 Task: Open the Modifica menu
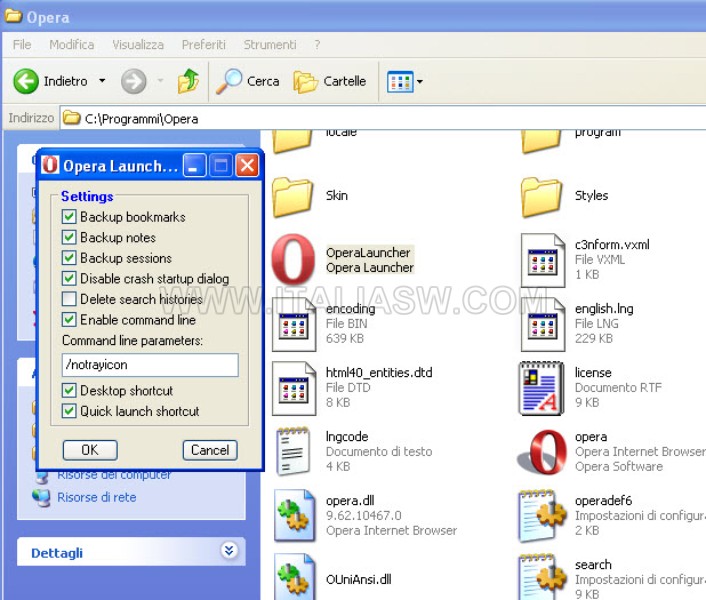click(72, 45)
